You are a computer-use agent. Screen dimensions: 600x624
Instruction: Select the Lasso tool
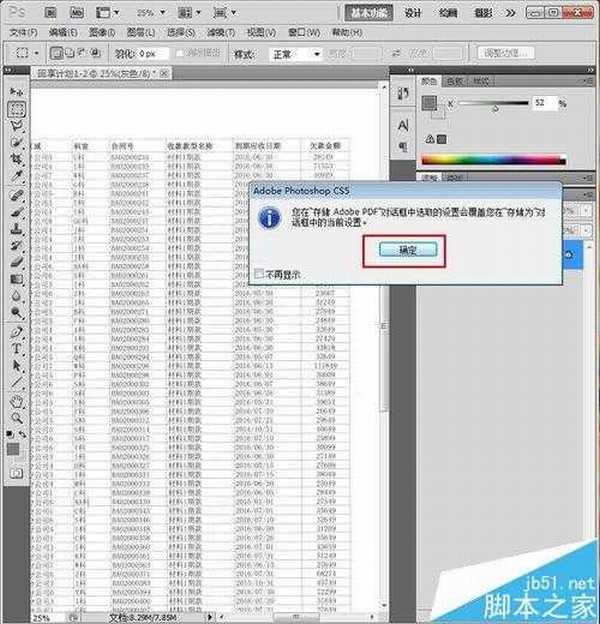point(17,126)
